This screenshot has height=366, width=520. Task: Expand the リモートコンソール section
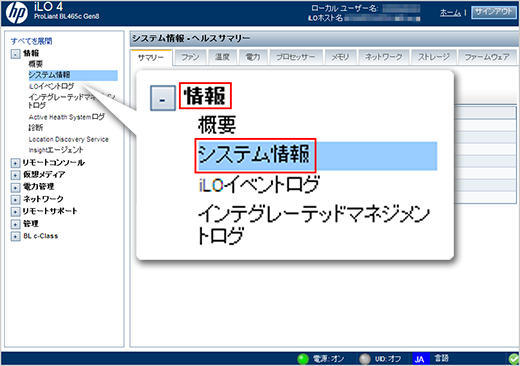tap(15, 163)
